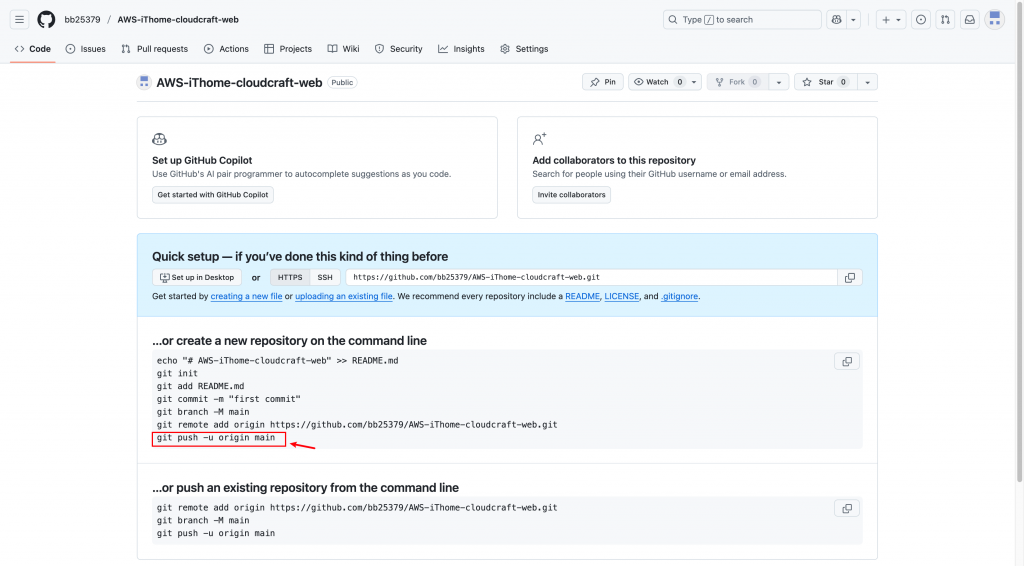
Task: Click Set up in Desktop button
Action: tap(197, 277)
